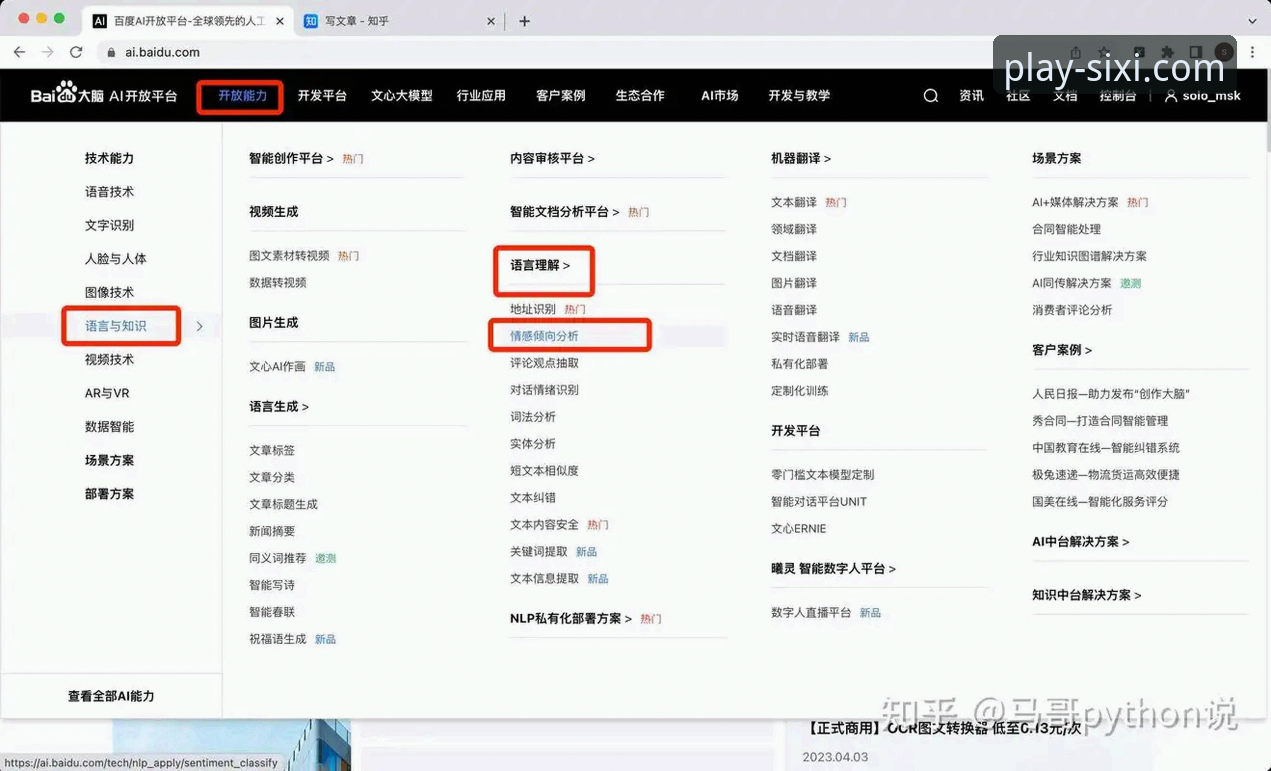Open the 开发与教学 menu
The height and width of the screenshot is (771, 1271).
pyautogui.click(x=799, y=96)
